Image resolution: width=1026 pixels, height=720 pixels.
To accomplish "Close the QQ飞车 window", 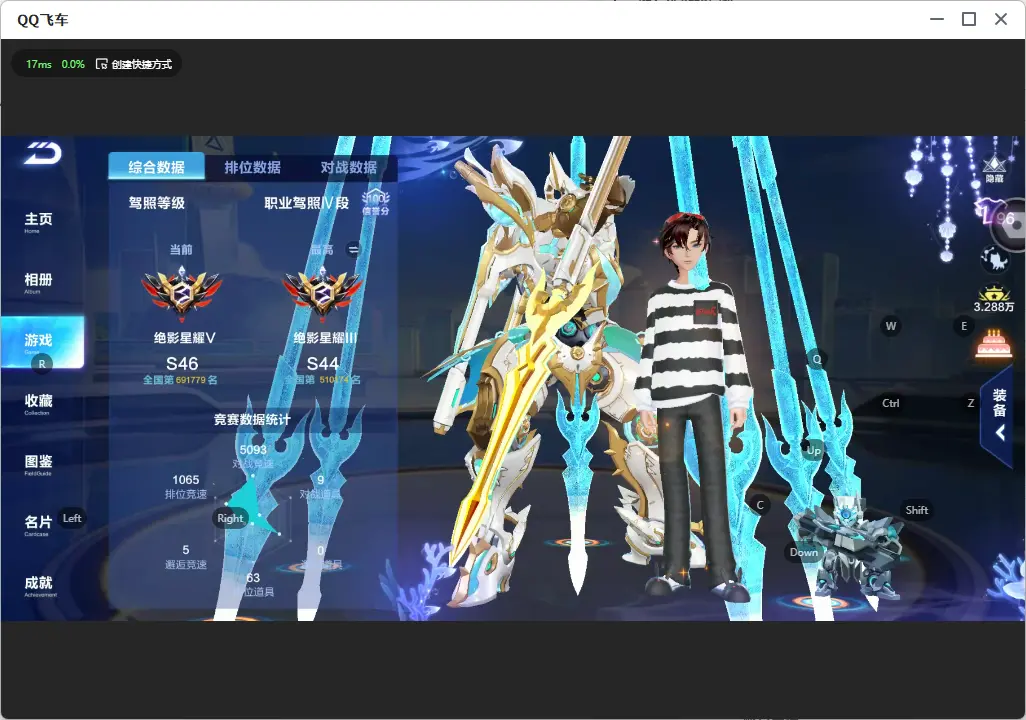I will pyautogui.click(x=1001, y=20).
